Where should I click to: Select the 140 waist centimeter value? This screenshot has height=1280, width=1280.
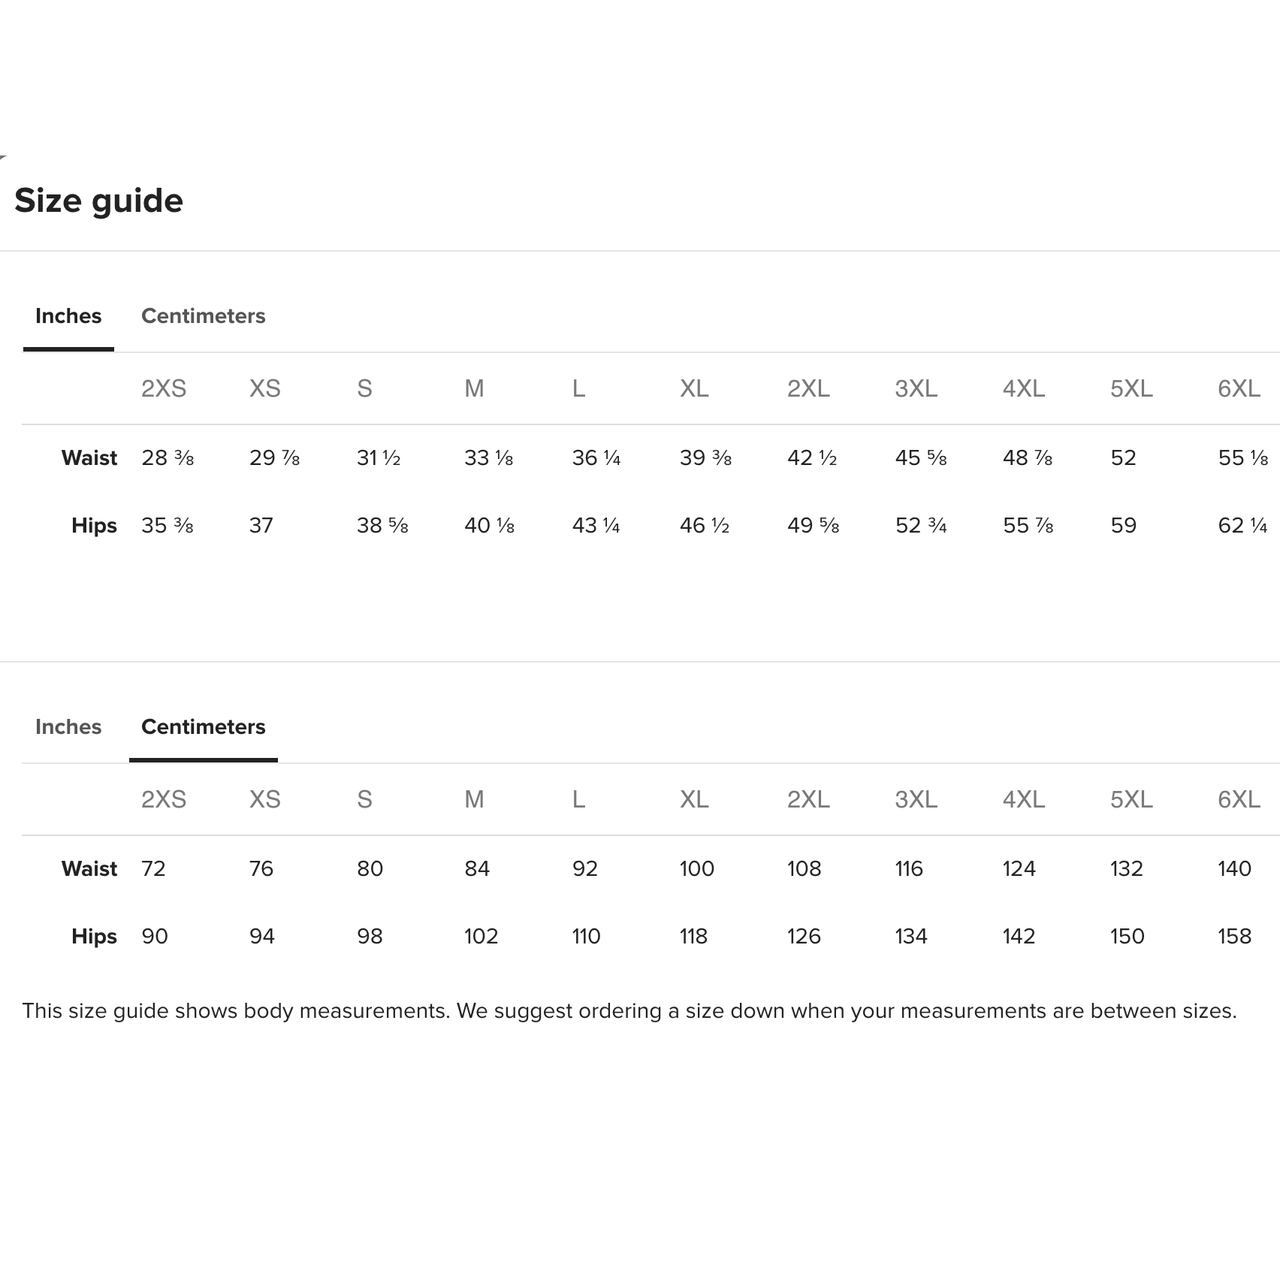click(x=1234, y=869)
